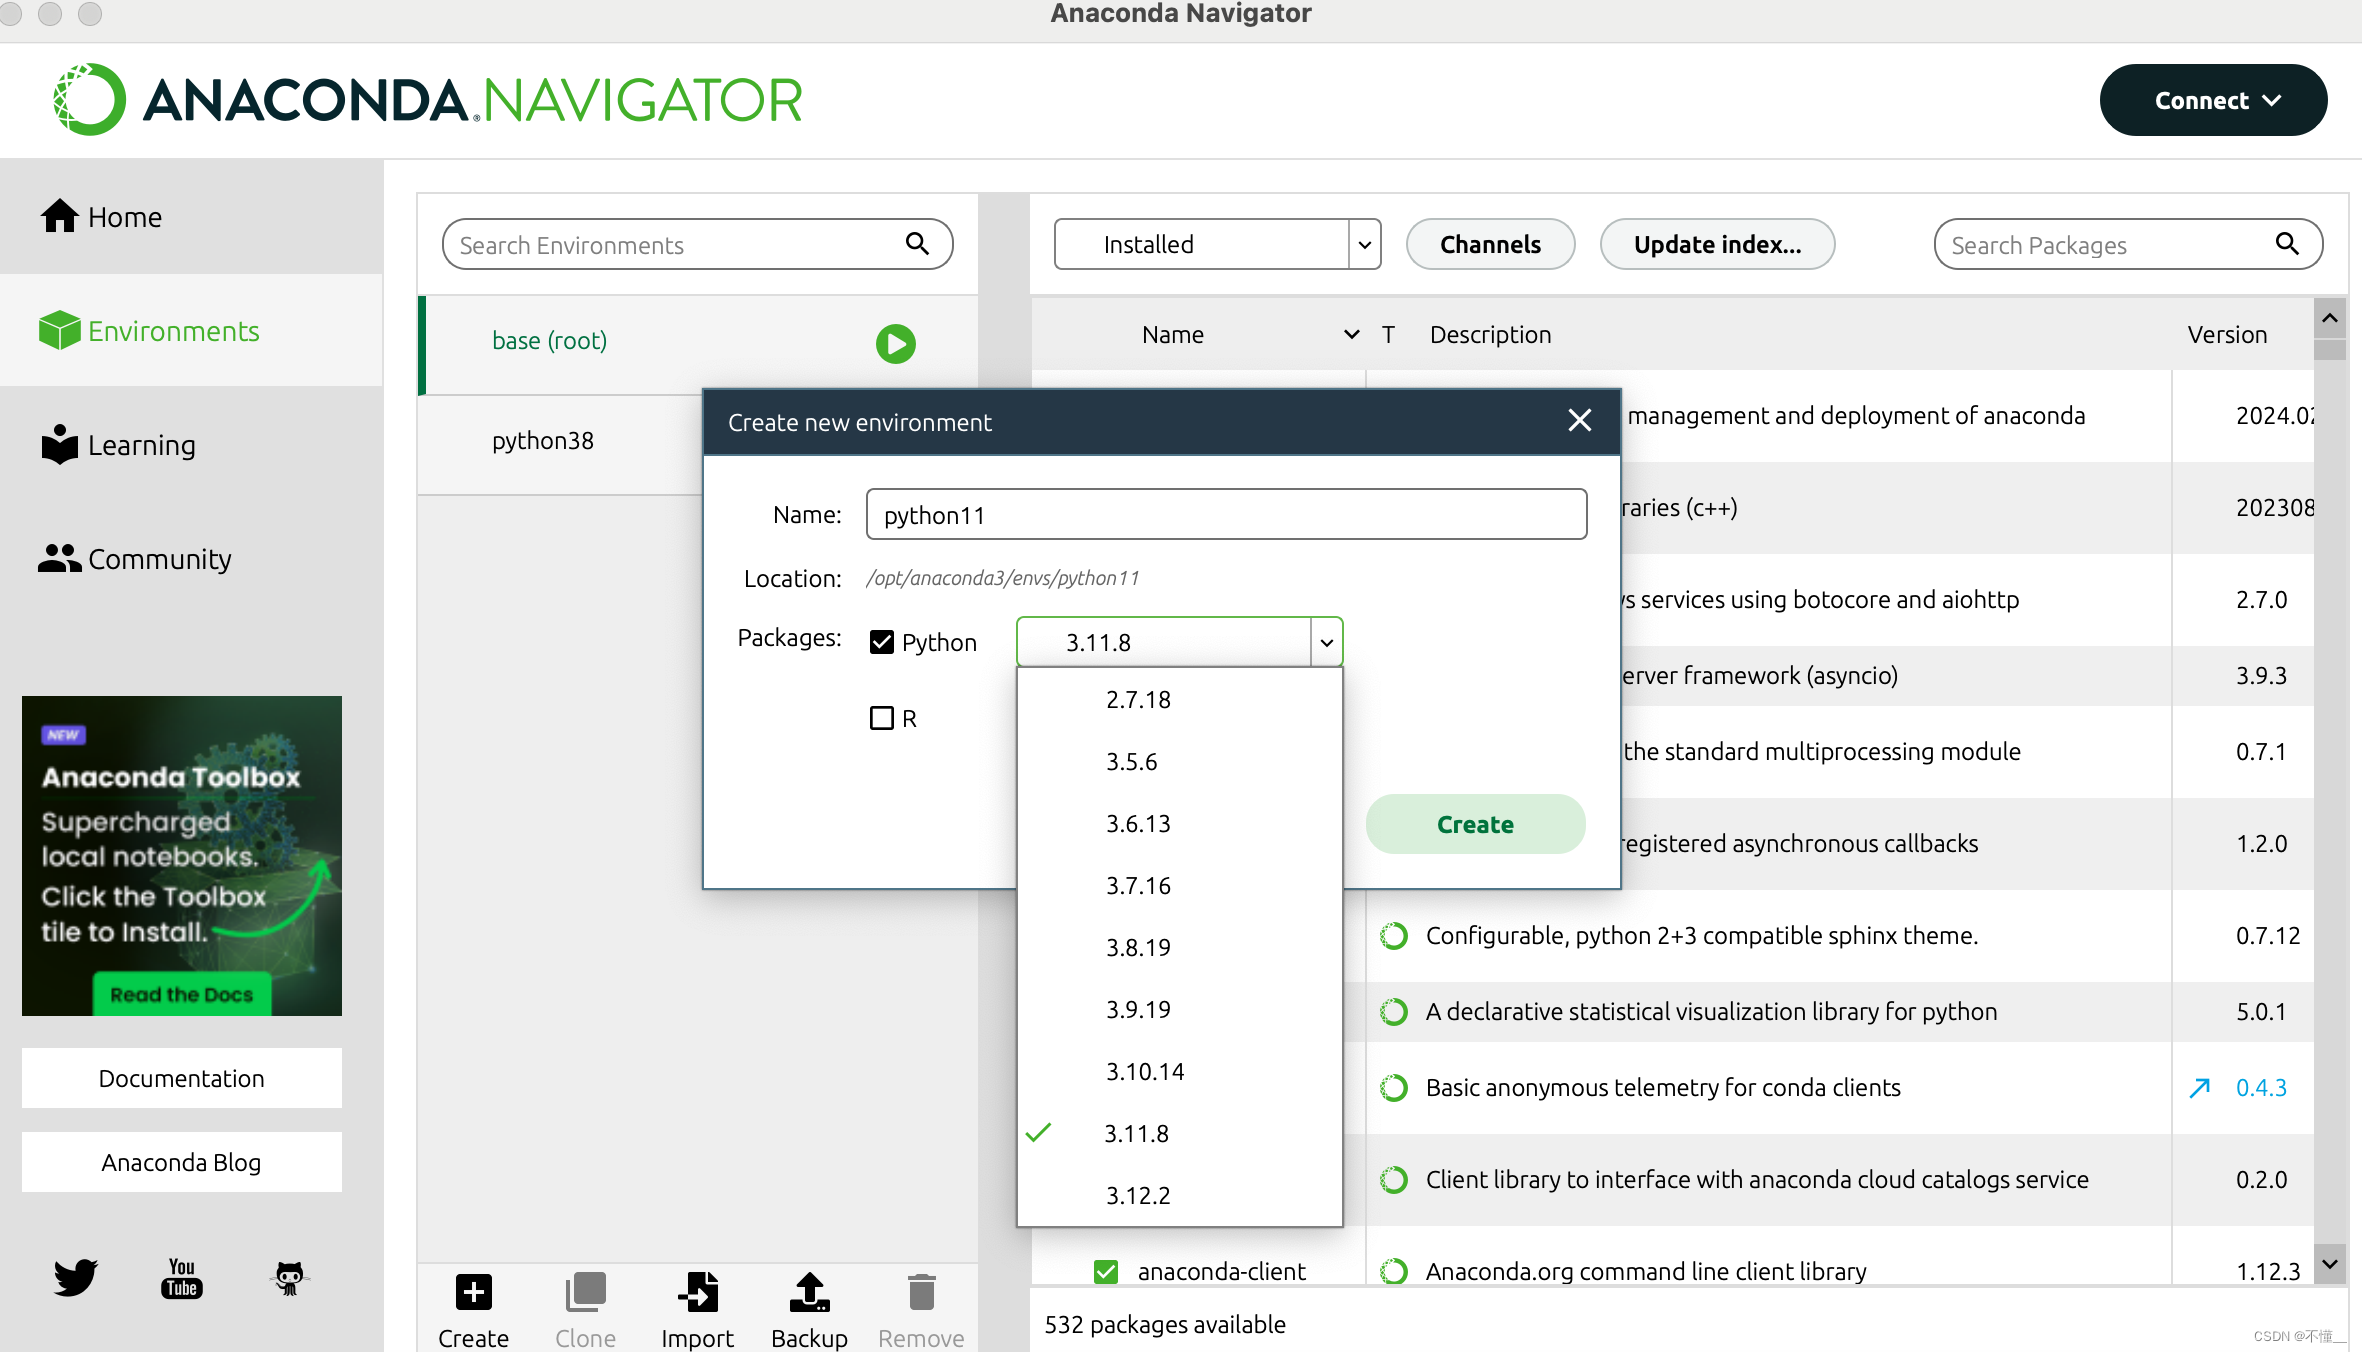The width and height of the screenshot is (2362, 1352).
Task: Click the Backup environment icon
Action: pos(809,1292)
